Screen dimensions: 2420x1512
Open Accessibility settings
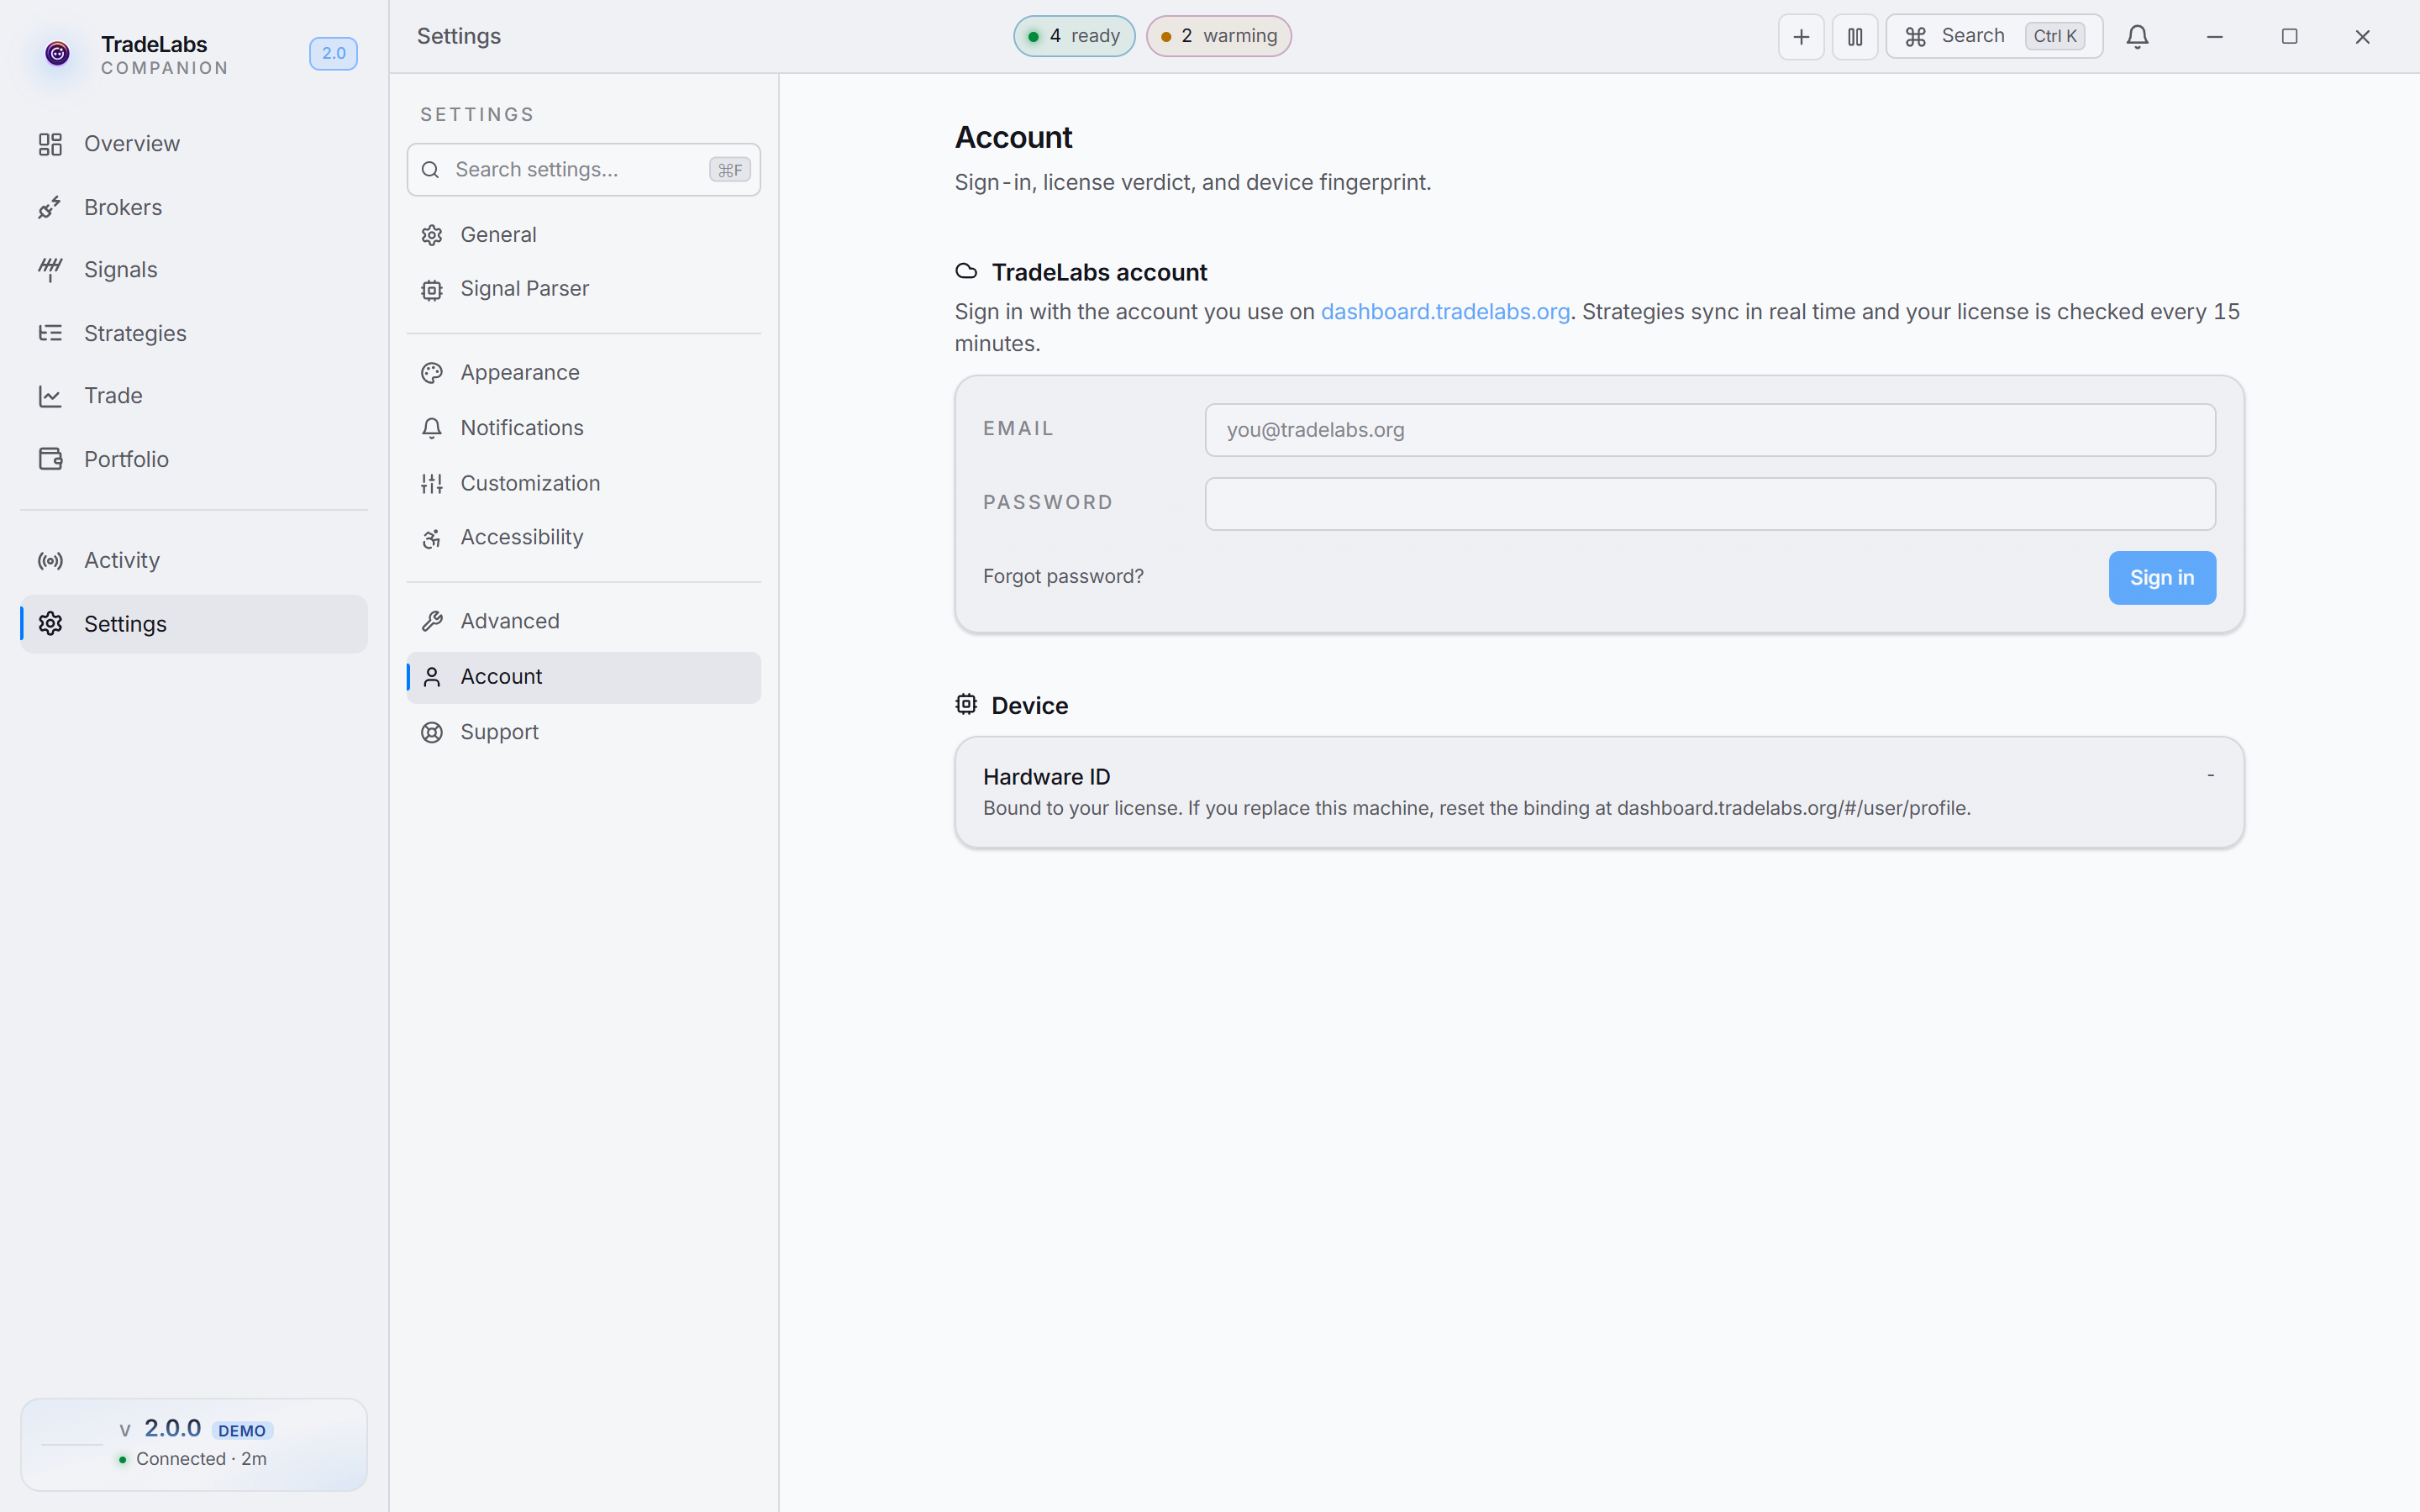584,538
